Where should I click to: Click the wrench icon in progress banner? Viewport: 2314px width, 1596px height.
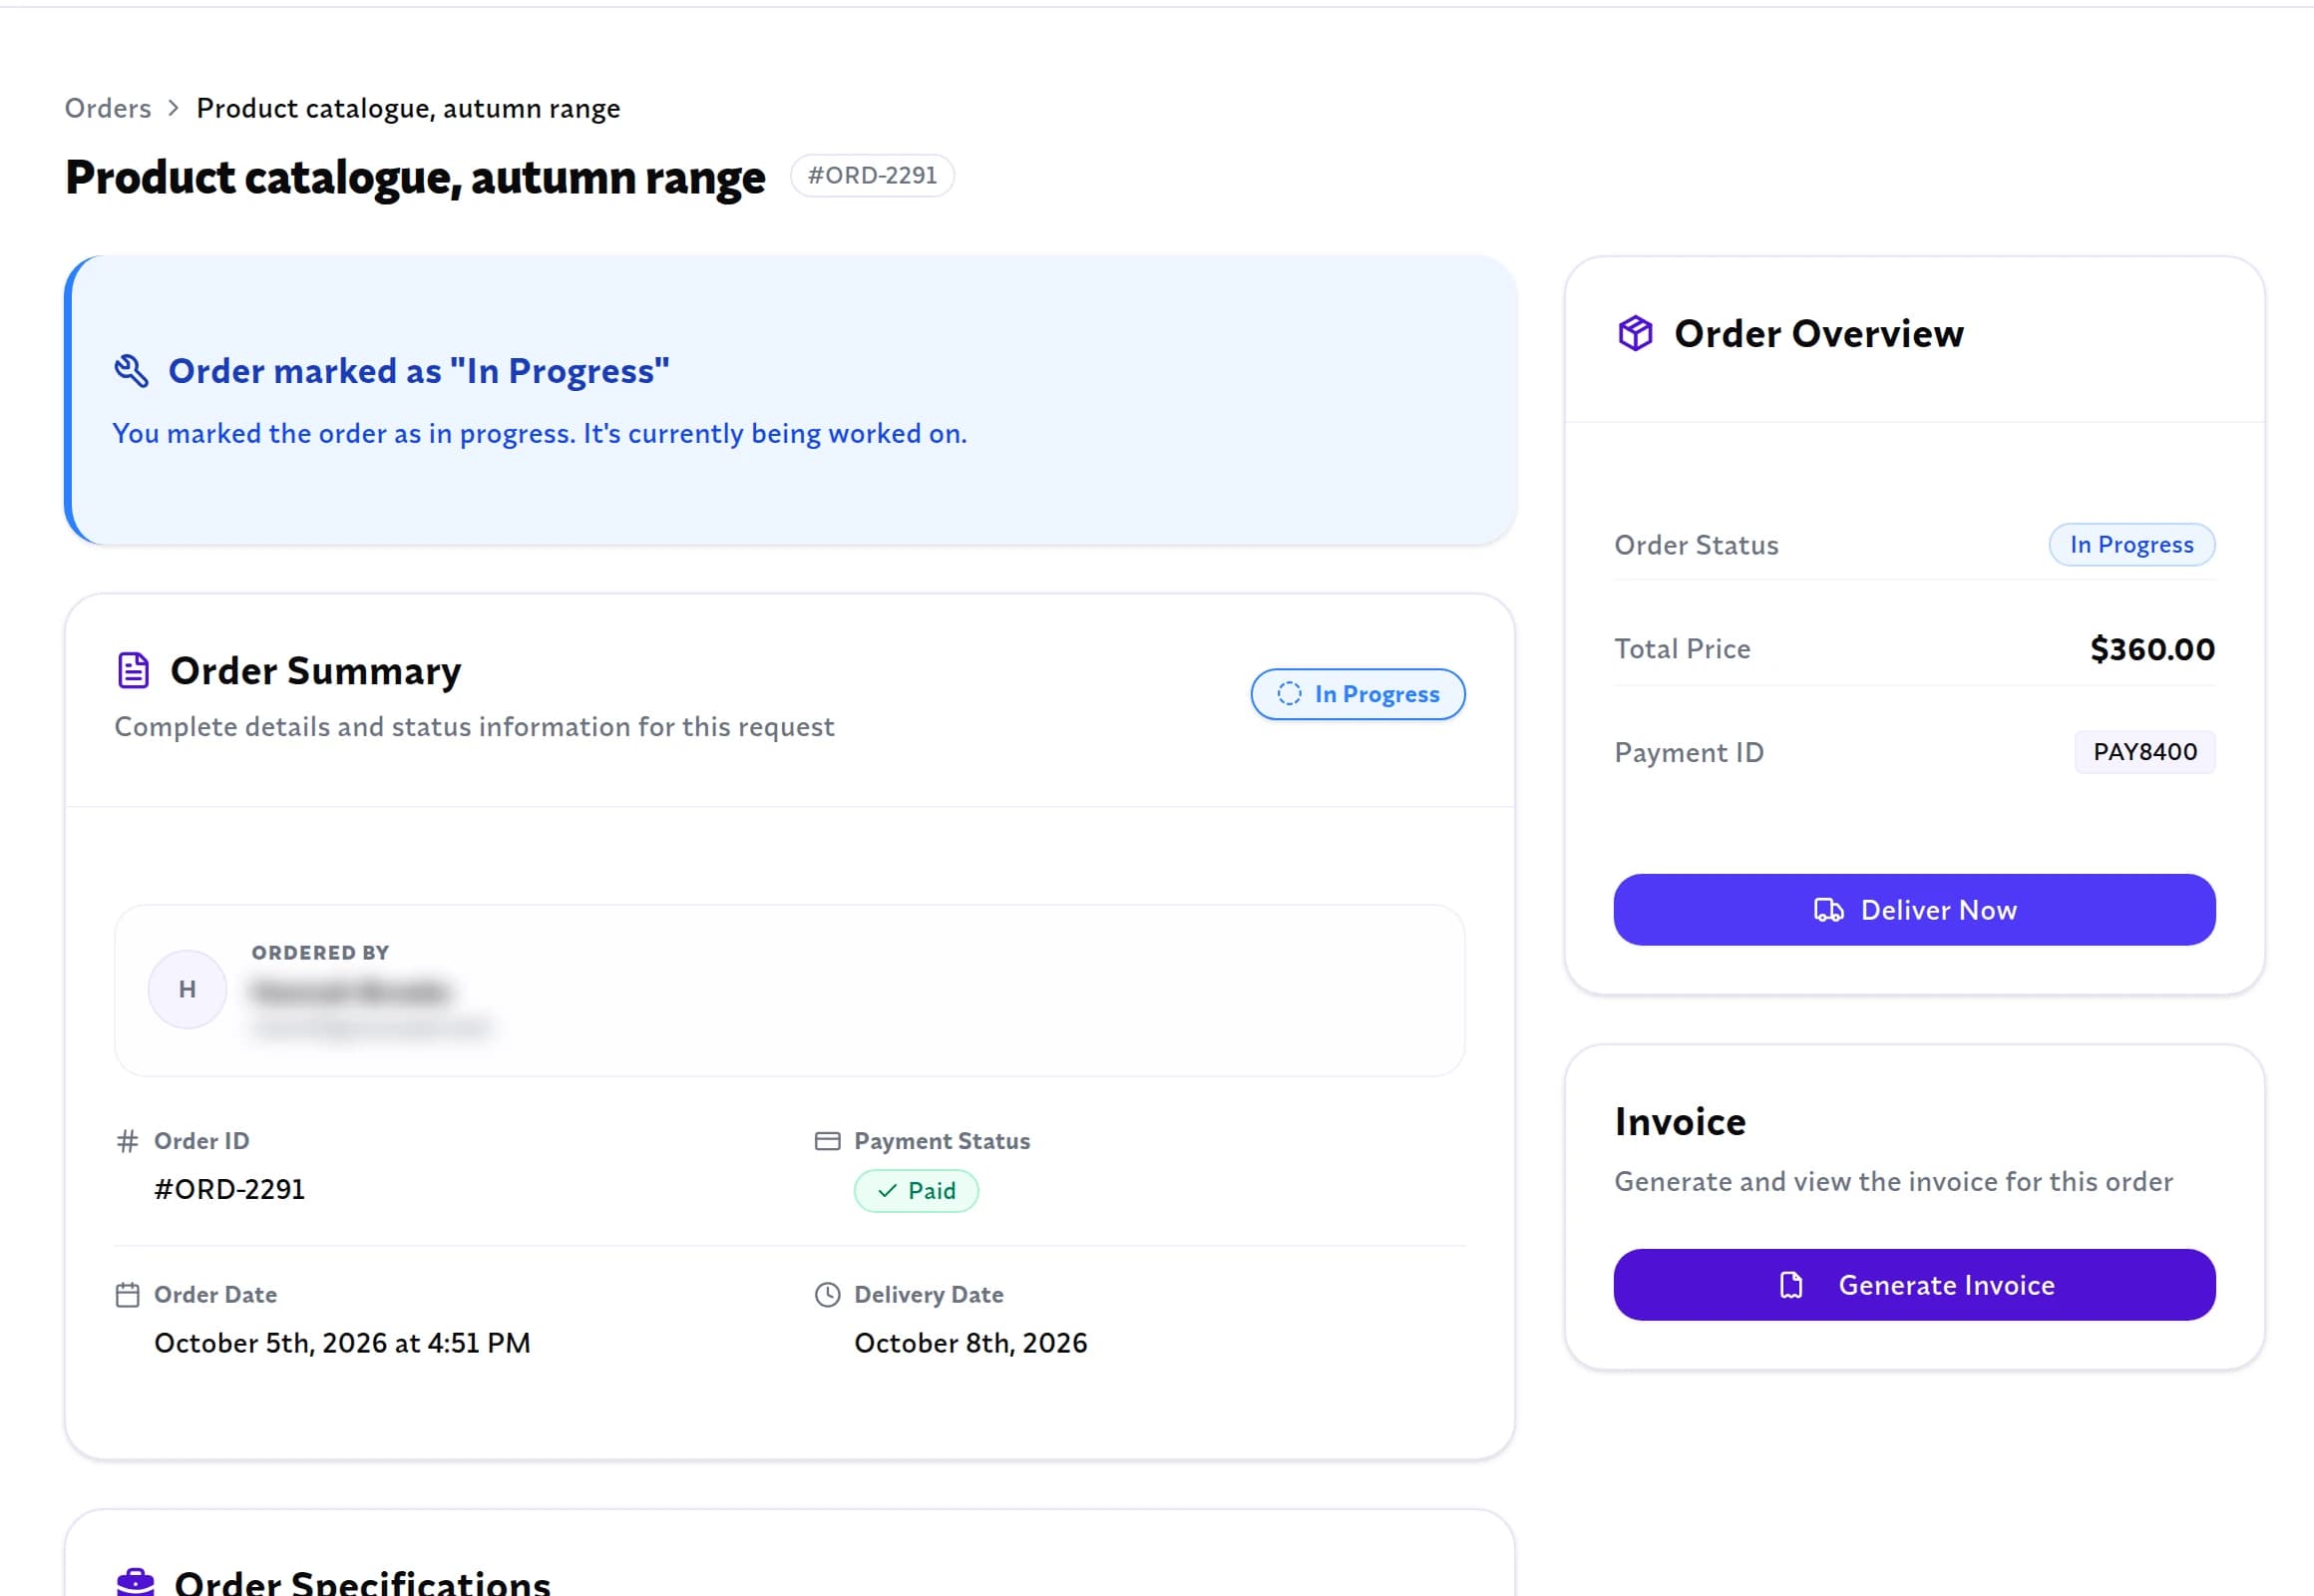131,371
